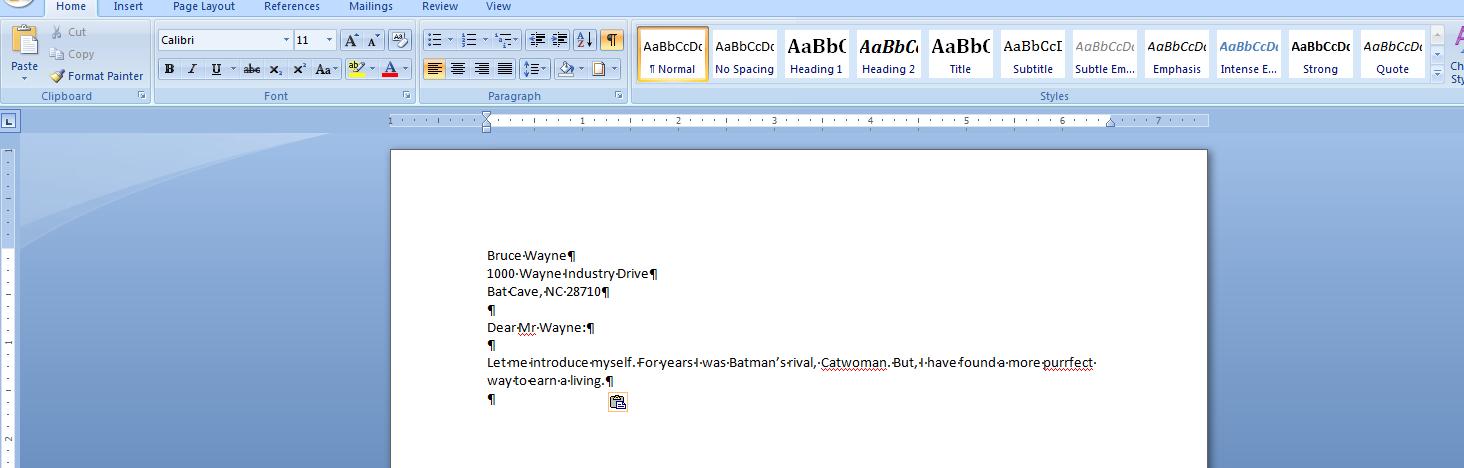Click the Sort A-Z icon
Viewport: 1464px width, 468px height.
pyautogui.click(x=585, y=40)
